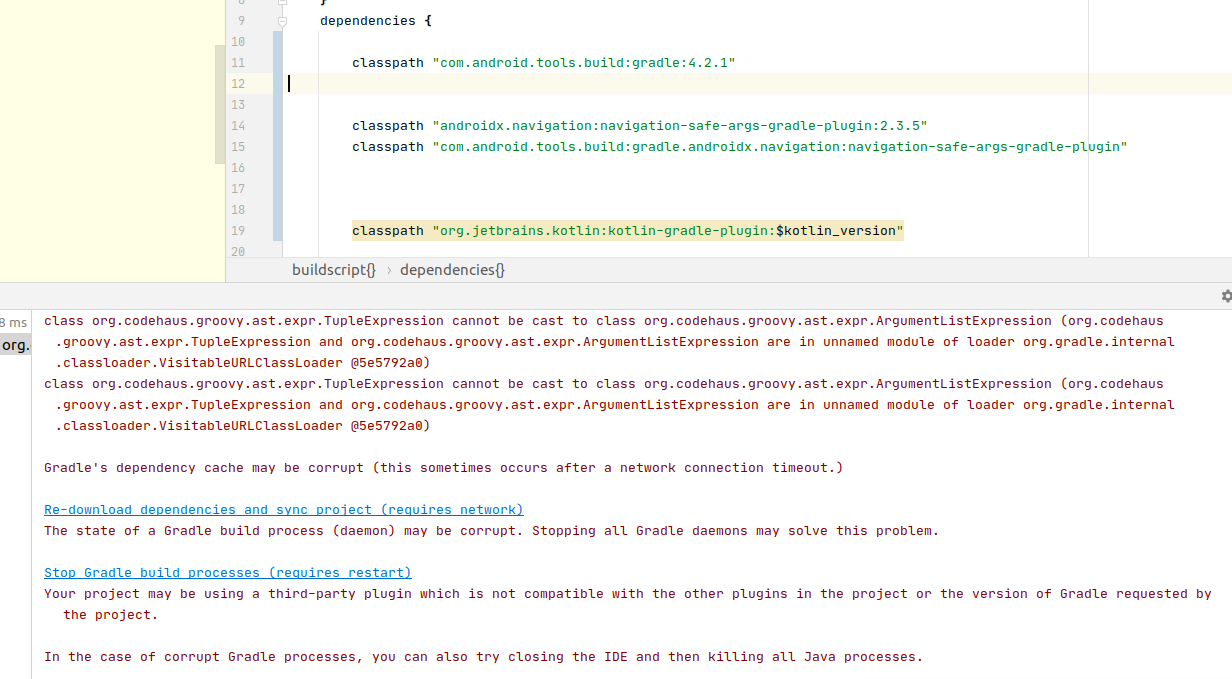
Task: Select dependencies{} breadcrumb
Action: (x=452, y=270)
